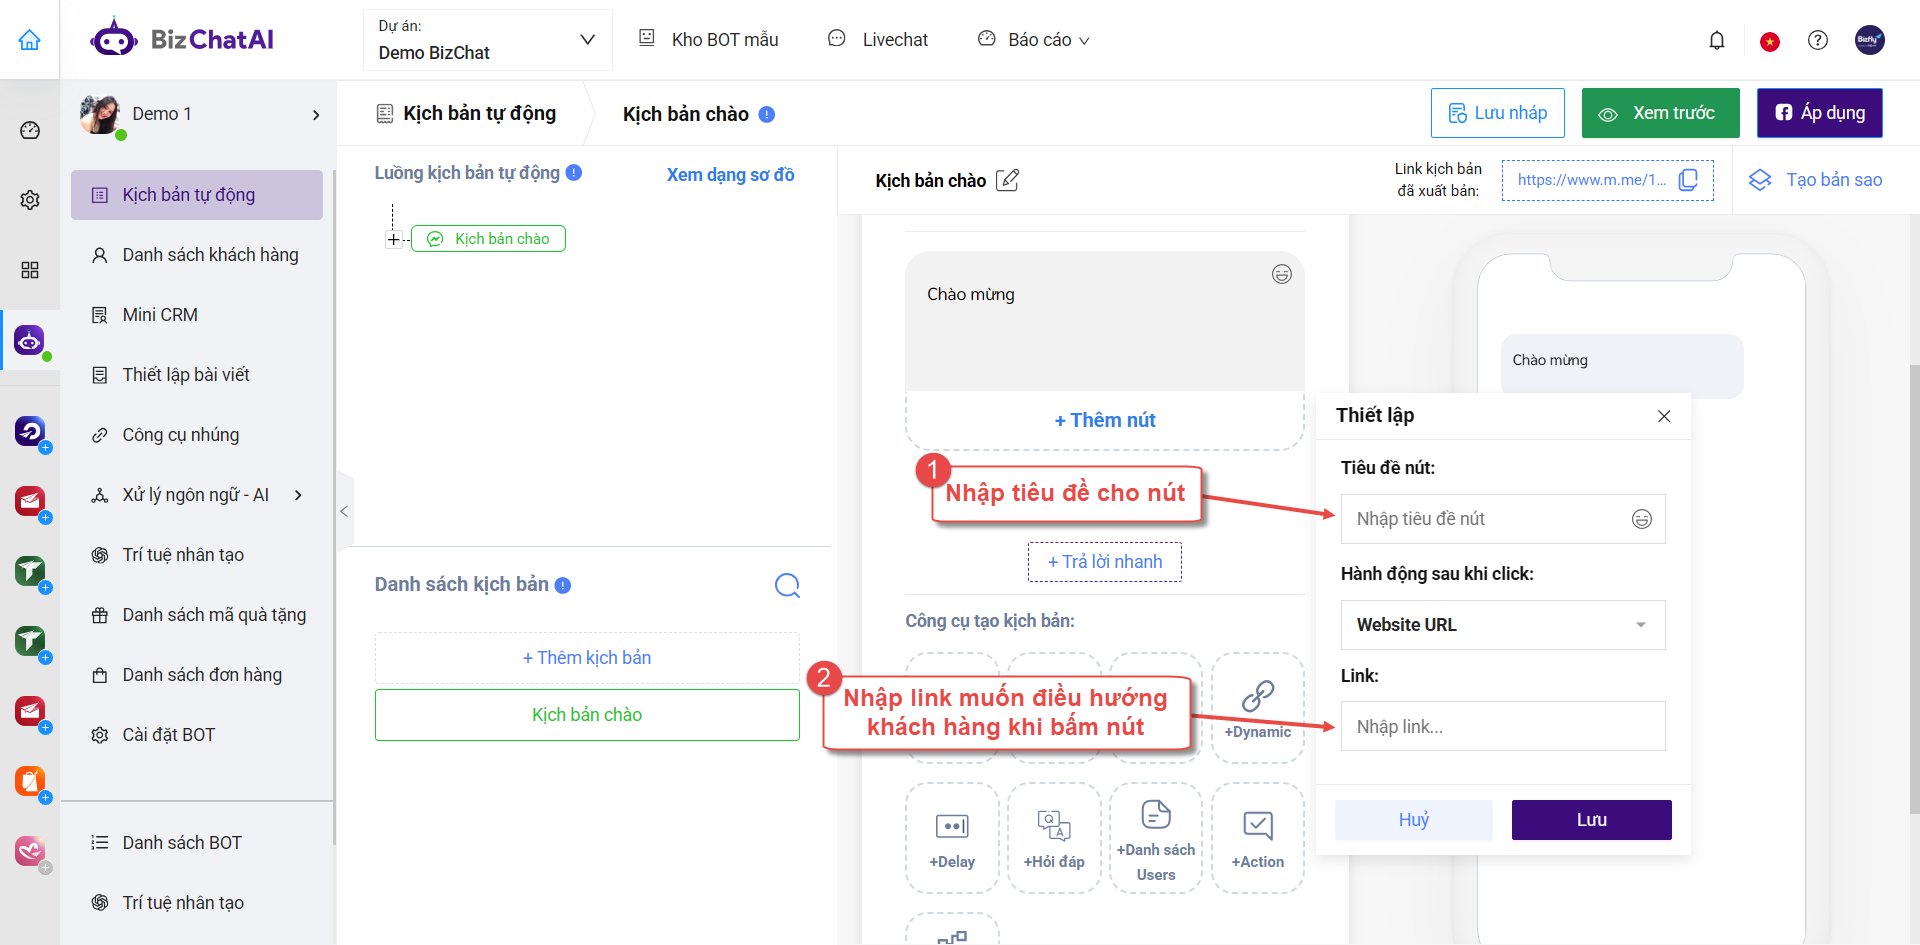Open emoji picker in button title field
Image resolution: width=1920 pixels, height=945 pixels.
click(1642, 519)
